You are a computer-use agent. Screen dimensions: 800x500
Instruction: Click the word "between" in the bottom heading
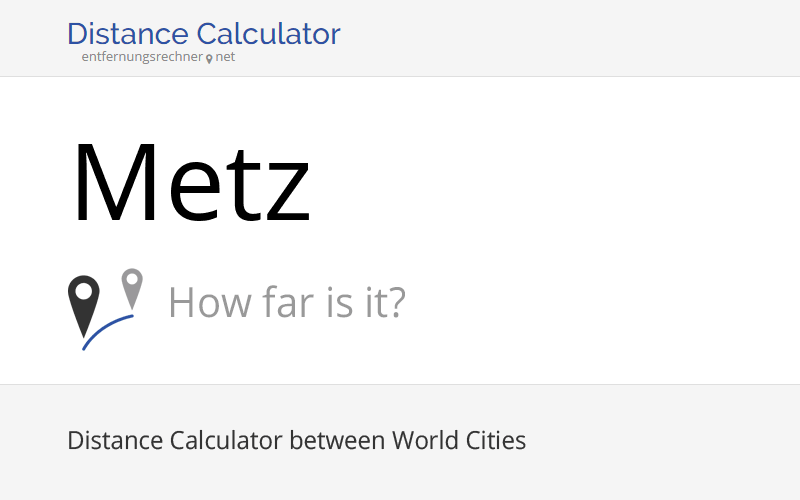[x=337, y=440]
